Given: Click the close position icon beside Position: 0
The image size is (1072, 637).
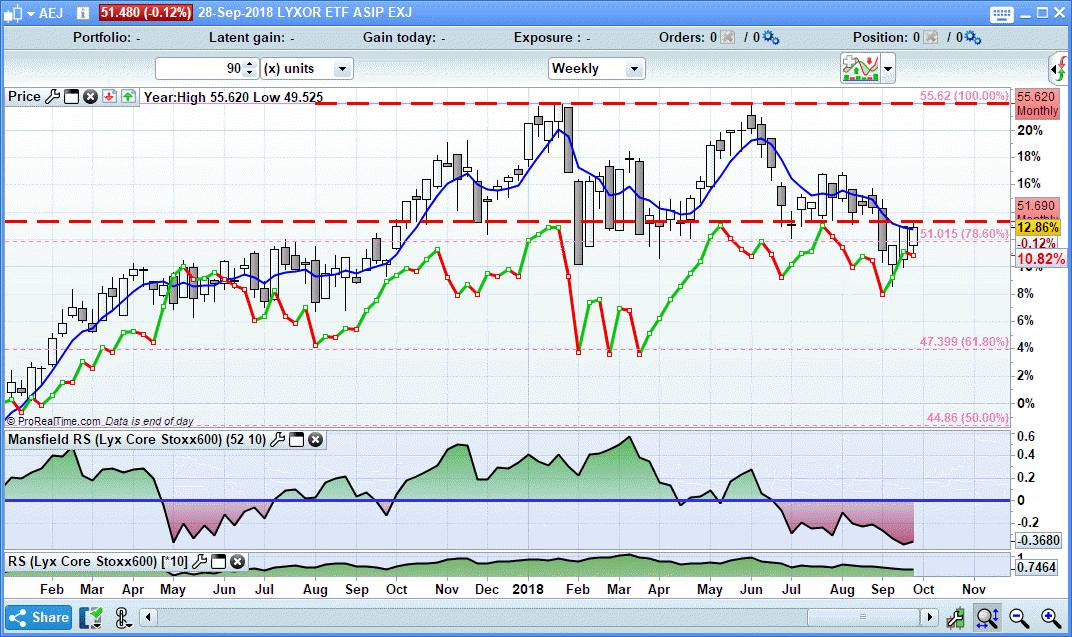Looking at the screenshot, I should point(930,38).
